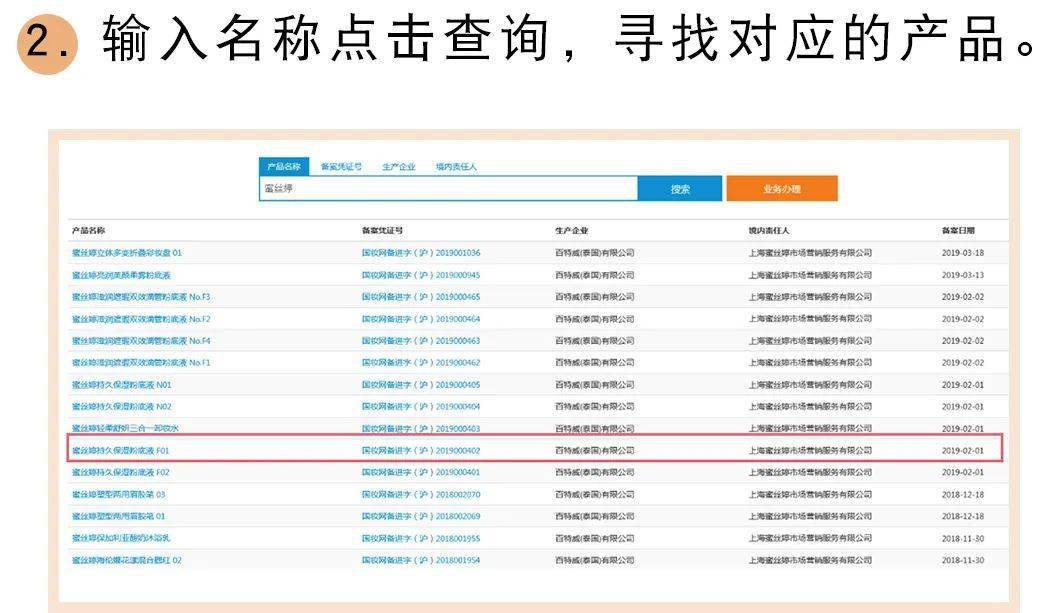Click record number link 2018002070
The image size is (1059, 613).
[x=421, y=494]
